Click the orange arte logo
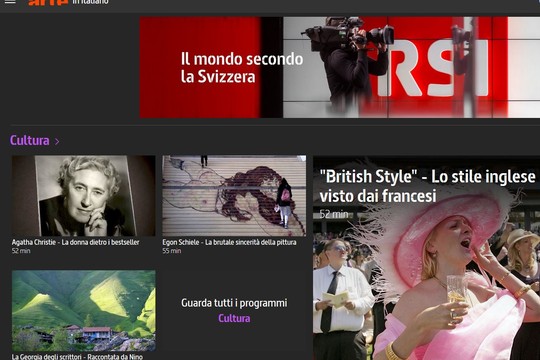Viewport: 540px width, 360px height. (x=48, y=2)
